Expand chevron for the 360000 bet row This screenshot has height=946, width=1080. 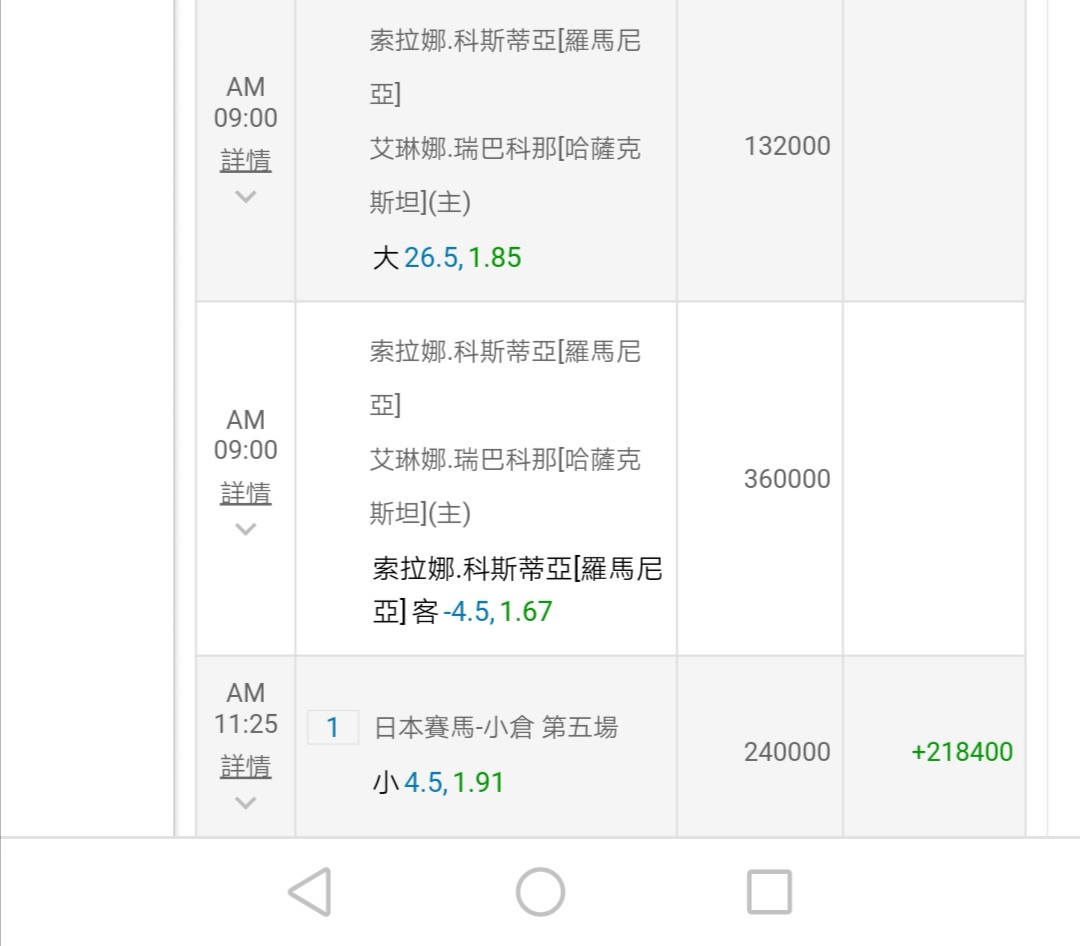click(x=245, y=529)
